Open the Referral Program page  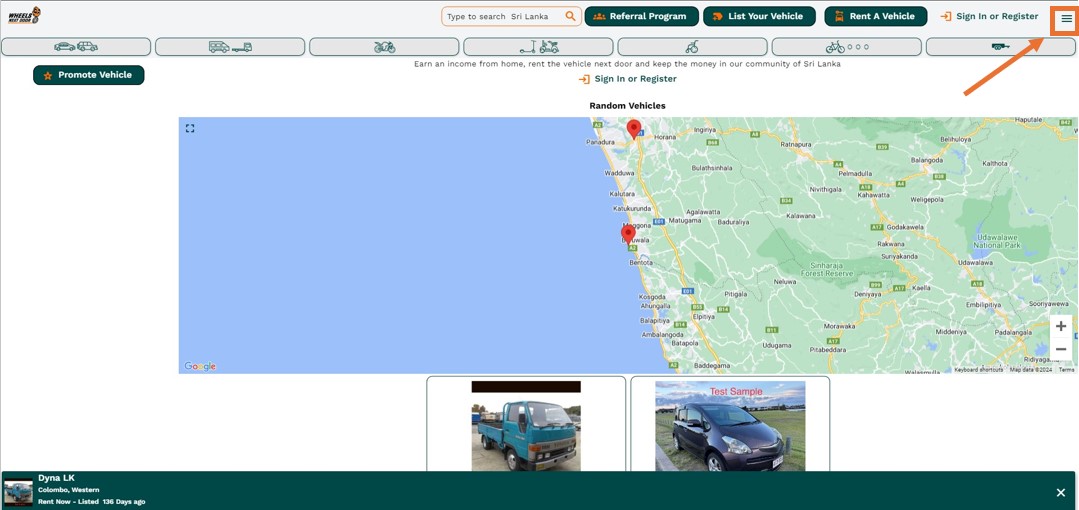coord(640,16)
